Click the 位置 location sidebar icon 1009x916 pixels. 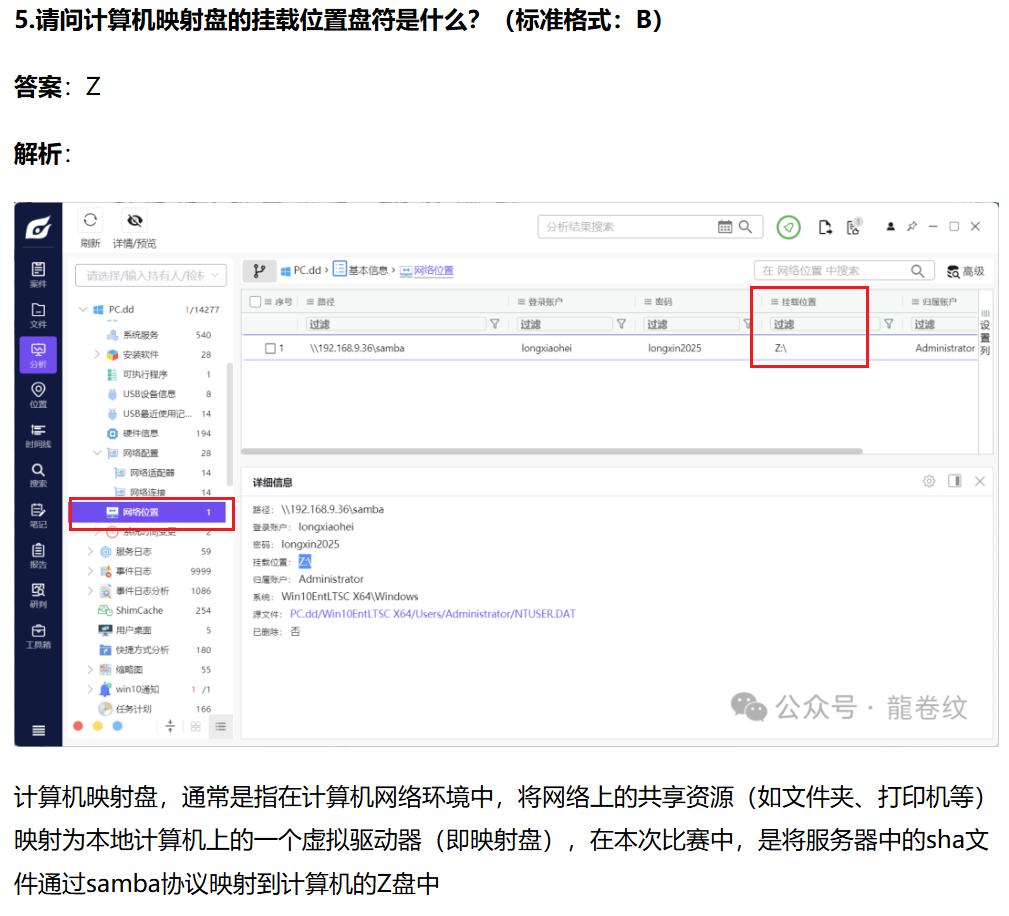(38, 394)
